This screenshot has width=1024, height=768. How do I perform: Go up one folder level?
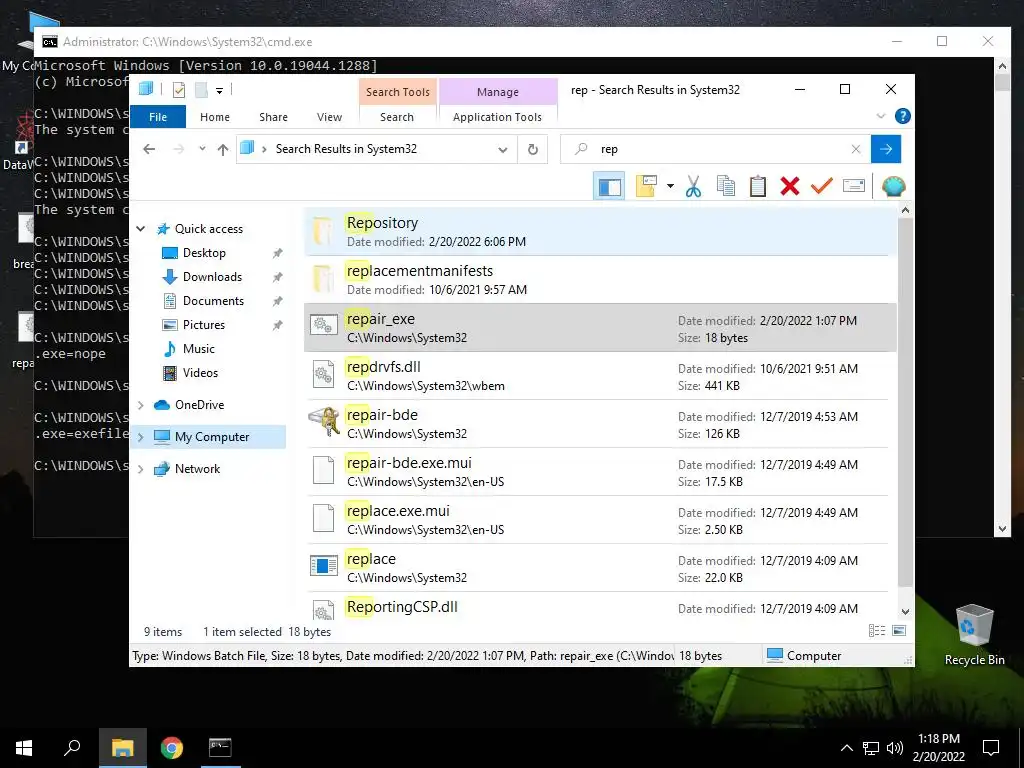pyautogui.click(x=223, y=150)
